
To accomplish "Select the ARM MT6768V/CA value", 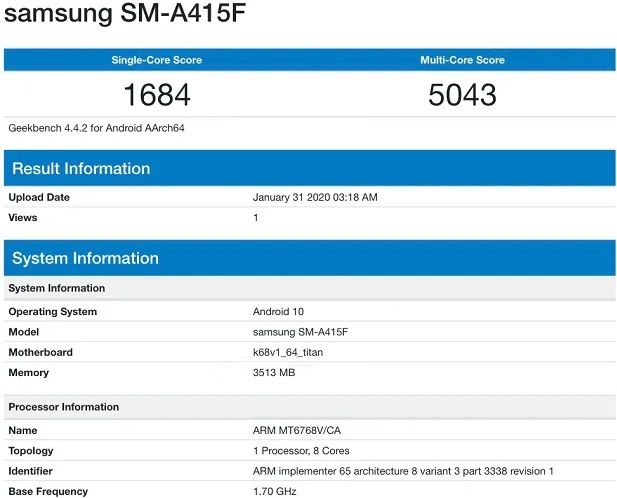I will [x=297, y=430].
